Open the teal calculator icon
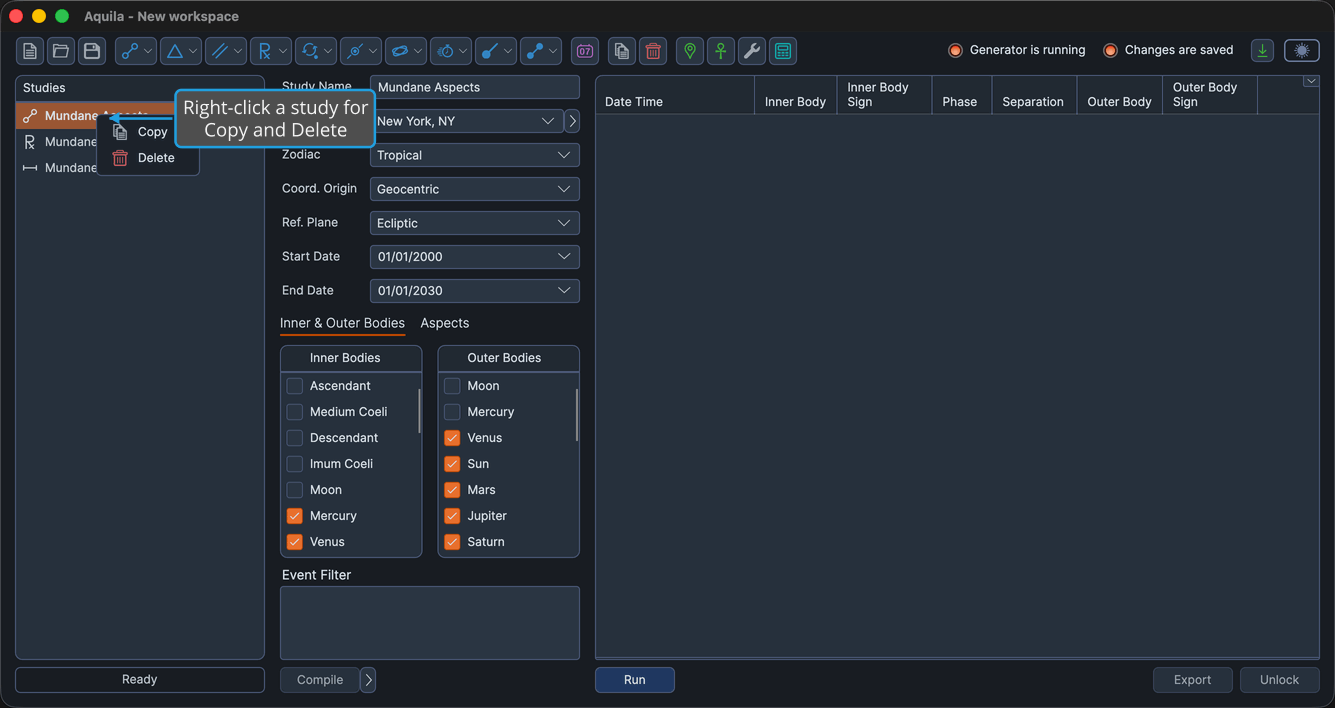 pos(783,51)
